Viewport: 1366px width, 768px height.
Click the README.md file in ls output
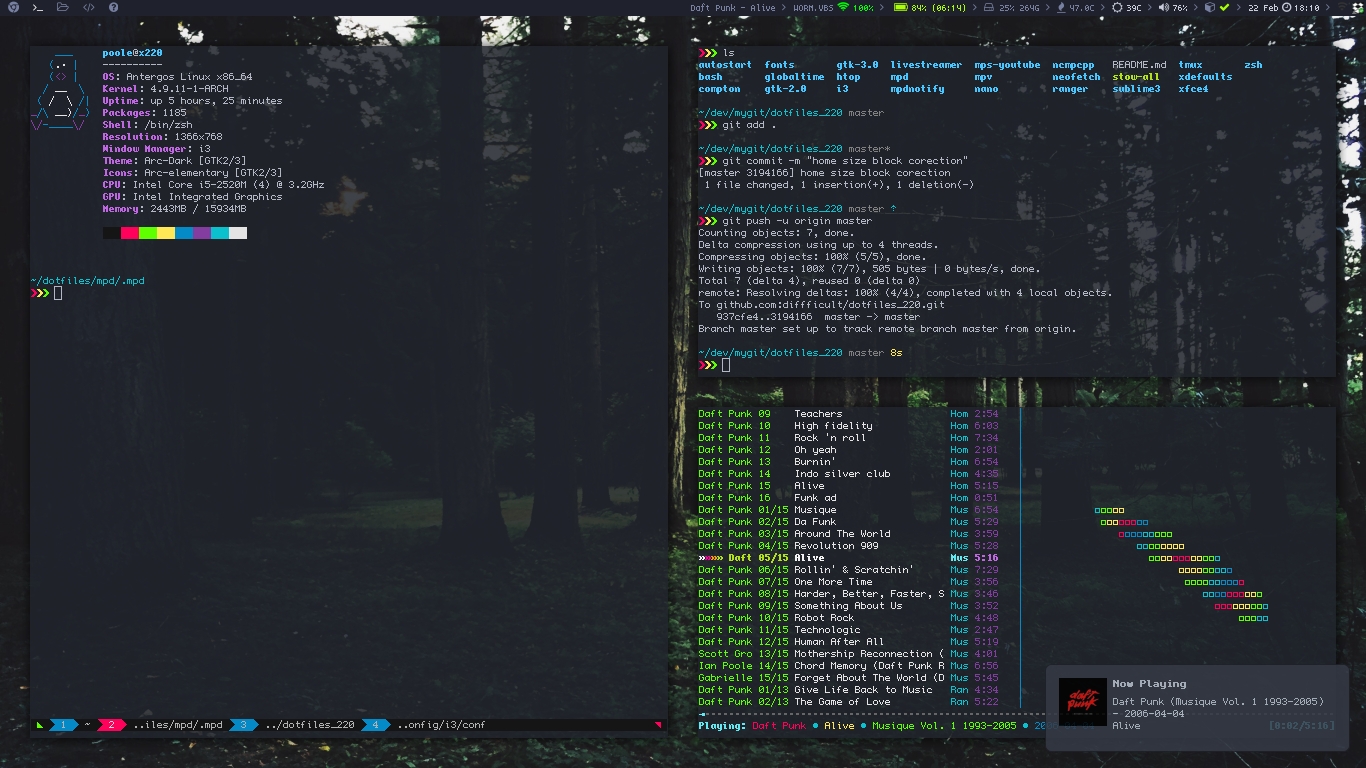(x=1139, y=65)
